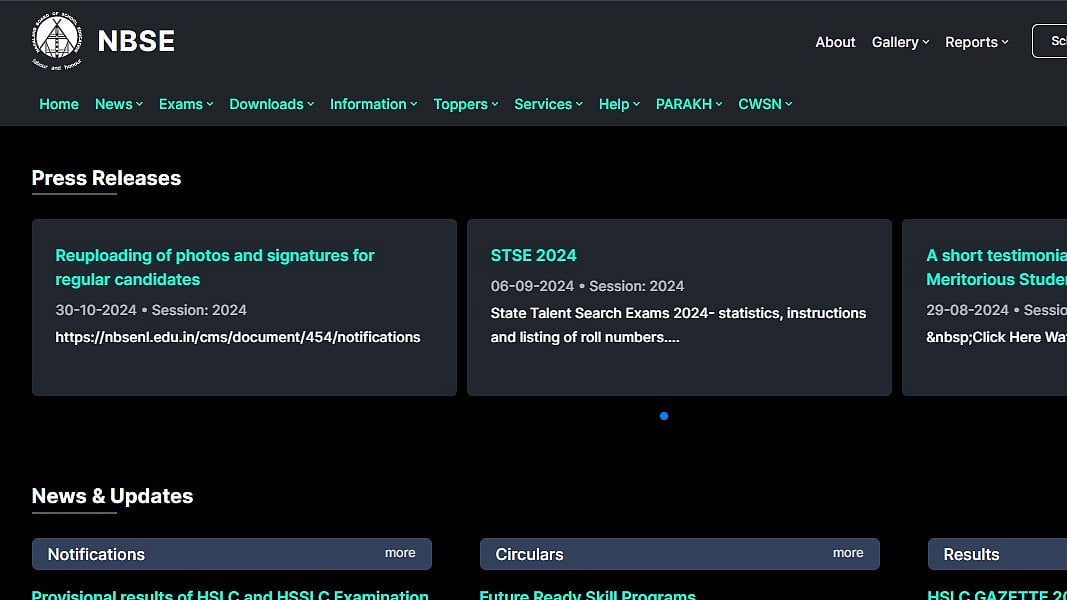Expand the Information menu

(373, 104)
